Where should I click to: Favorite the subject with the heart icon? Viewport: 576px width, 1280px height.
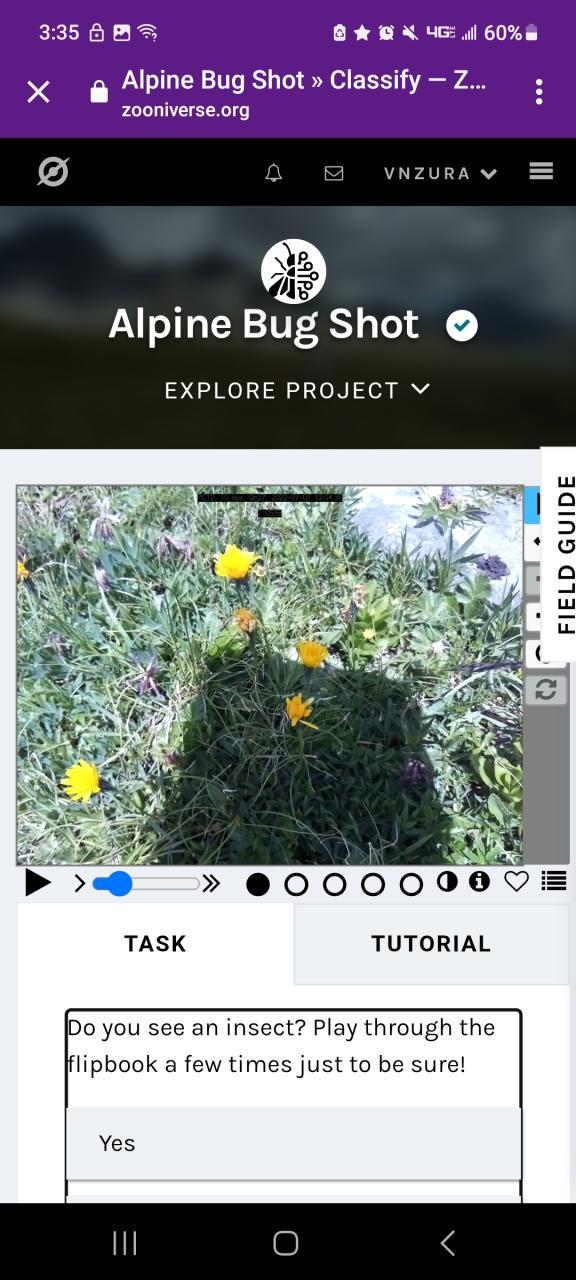pyautogui.click(x=516, y=882)
